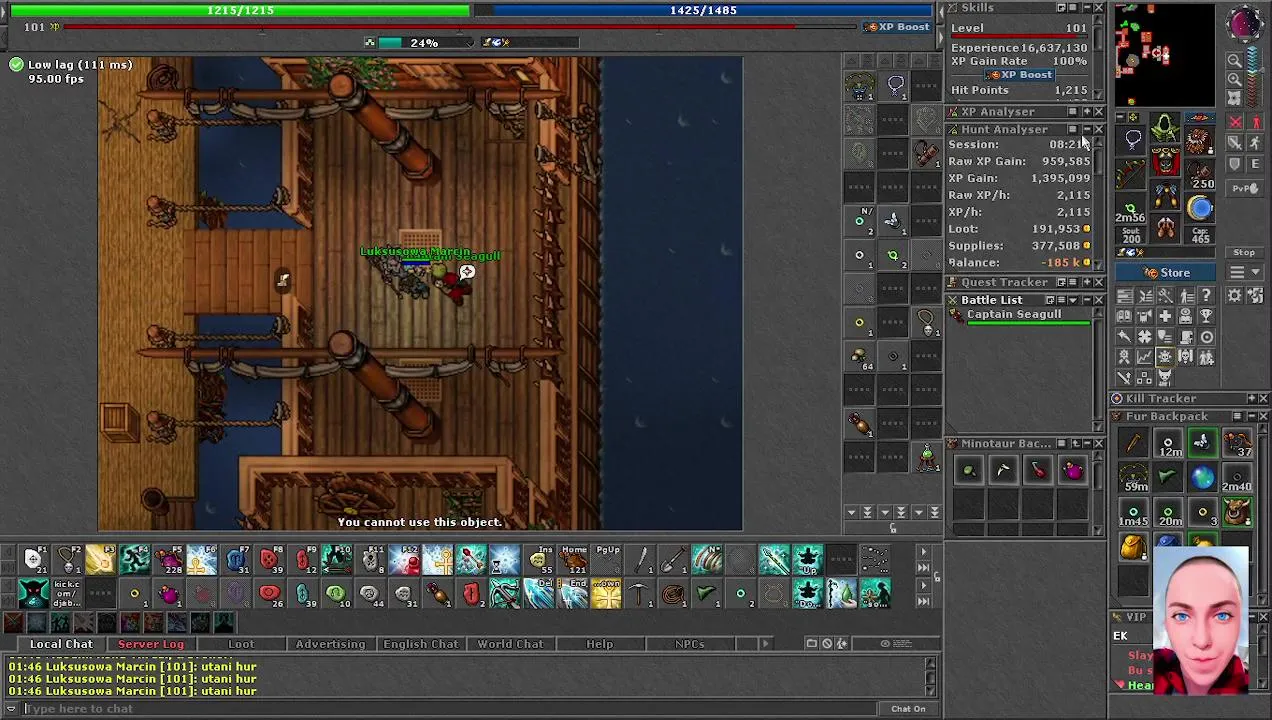Zoom out the minimap

[x=1235, y=61]
